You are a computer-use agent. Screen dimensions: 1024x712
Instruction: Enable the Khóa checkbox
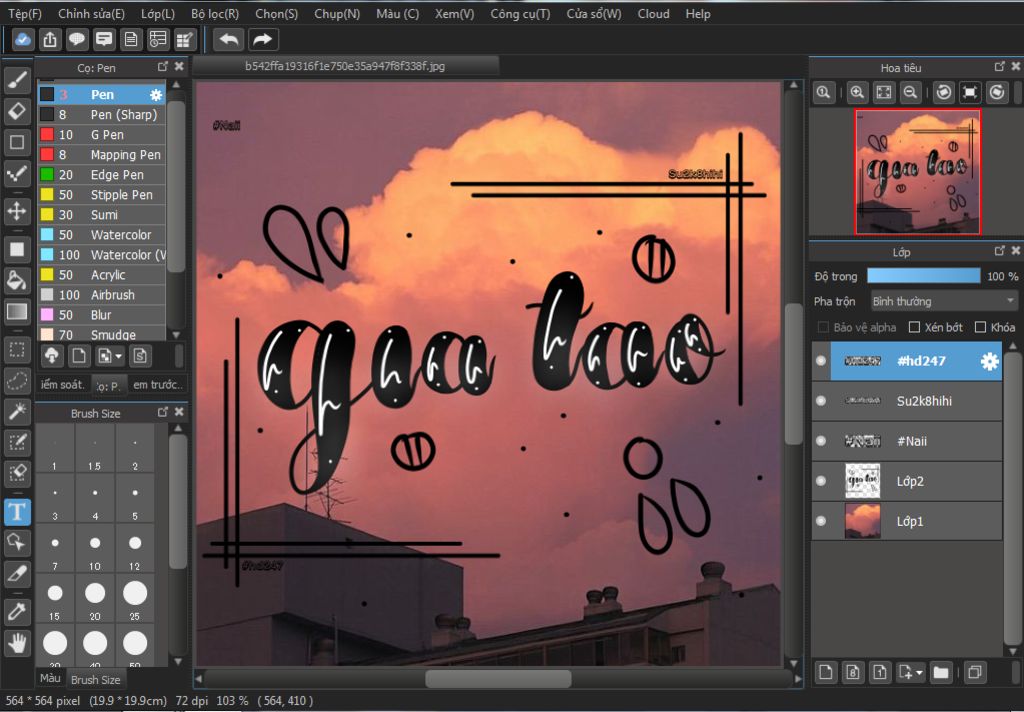tap(980, 327)
